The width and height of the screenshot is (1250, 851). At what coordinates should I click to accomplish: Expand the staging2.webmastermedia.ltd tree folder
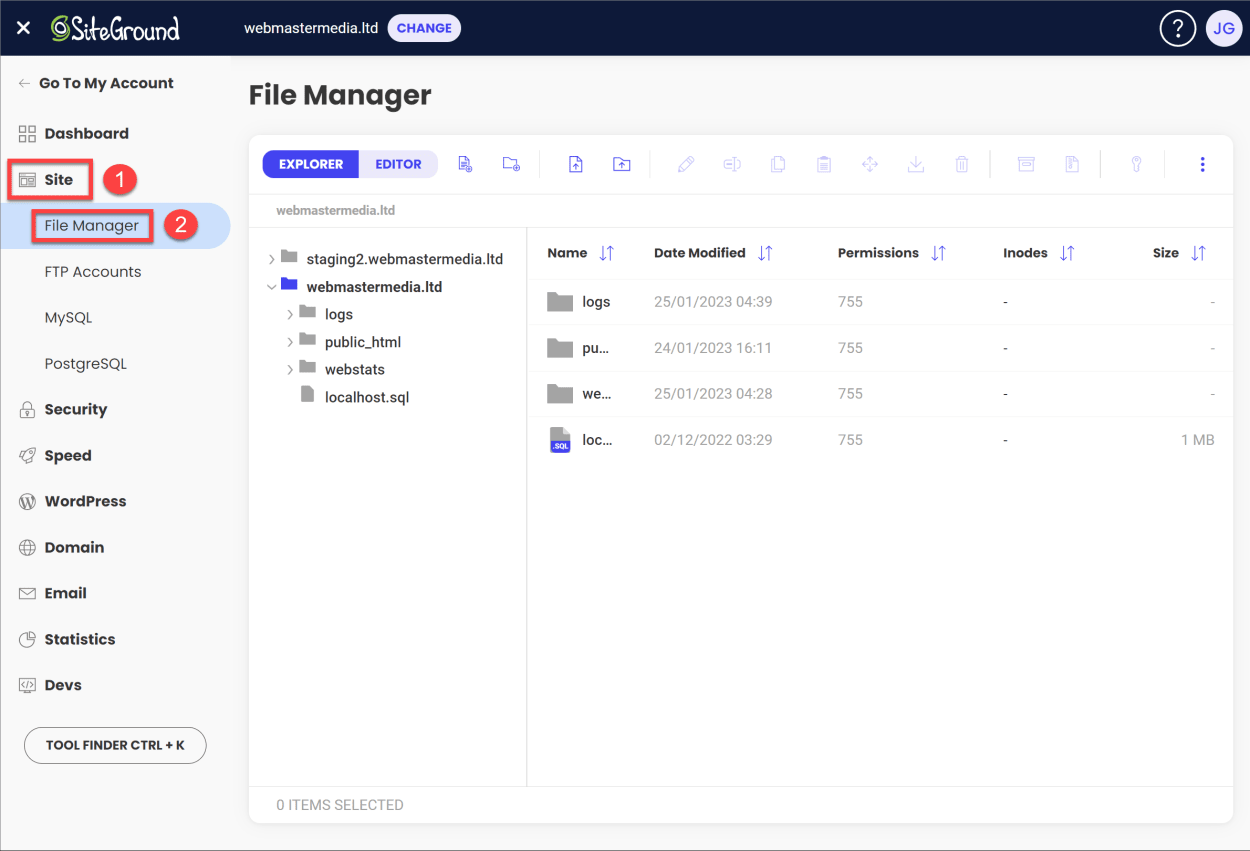pyautogui.click(x=271, y=259)
